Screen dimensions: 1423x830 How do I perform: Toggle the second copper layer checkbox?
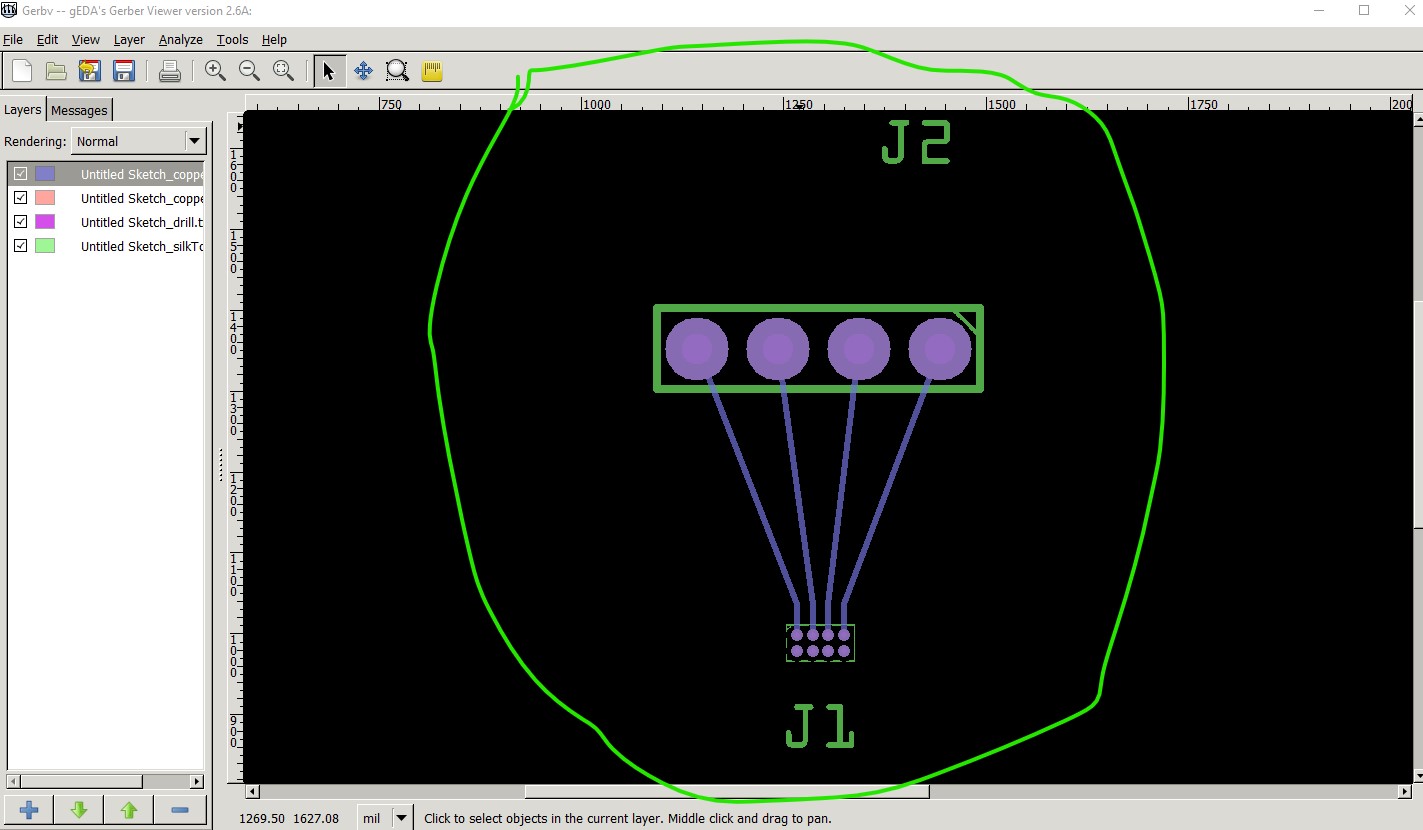point(20,198)
